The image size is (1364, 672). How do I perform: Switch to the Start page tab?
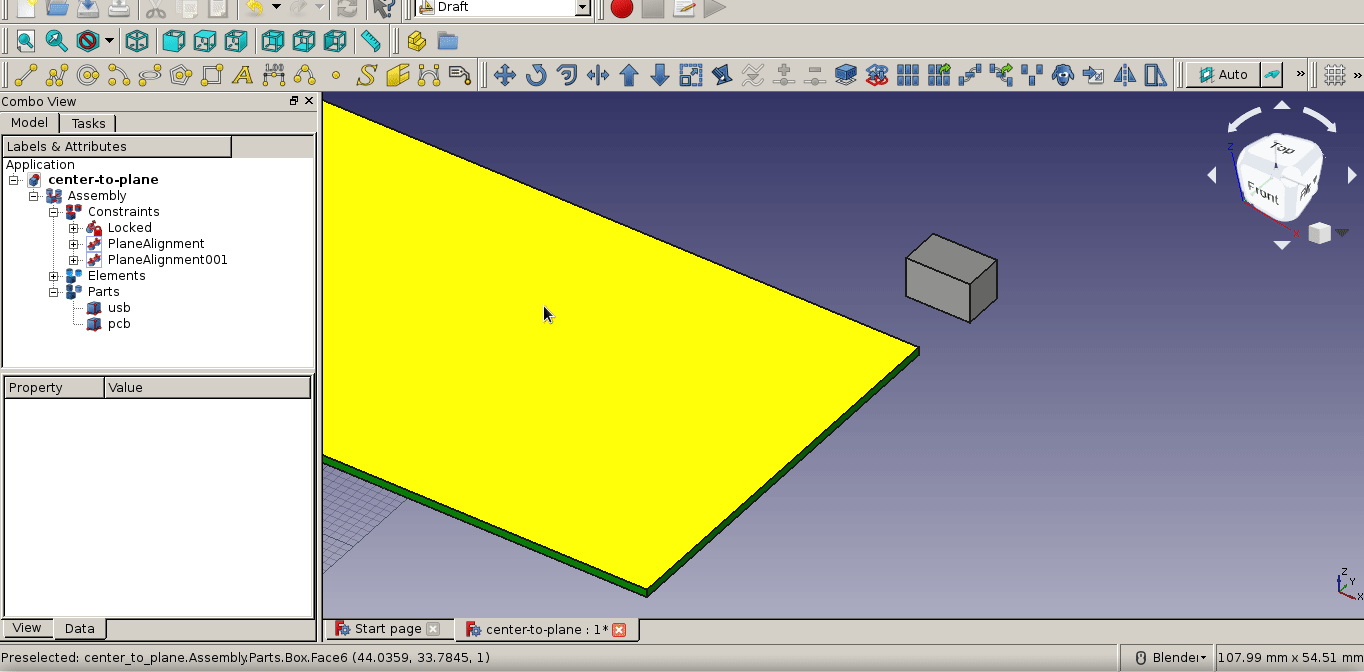390,629
